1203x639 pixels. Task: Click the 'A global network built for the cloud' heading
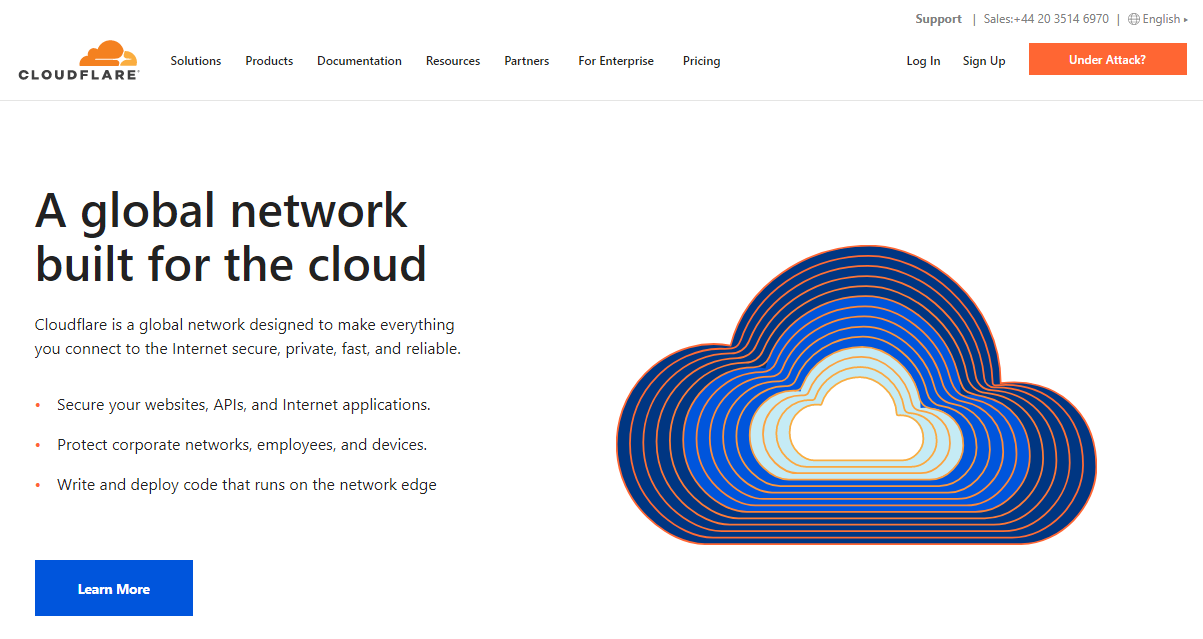(231, 237)
